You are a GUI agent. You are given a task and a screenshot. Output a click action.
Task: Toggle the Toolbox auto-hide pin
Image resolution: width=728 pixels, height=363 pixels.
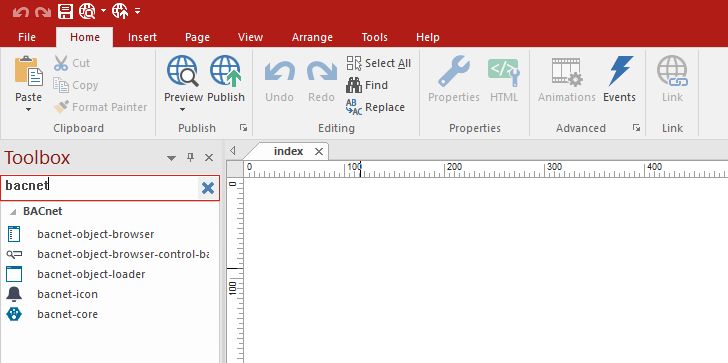coord(190,158)
